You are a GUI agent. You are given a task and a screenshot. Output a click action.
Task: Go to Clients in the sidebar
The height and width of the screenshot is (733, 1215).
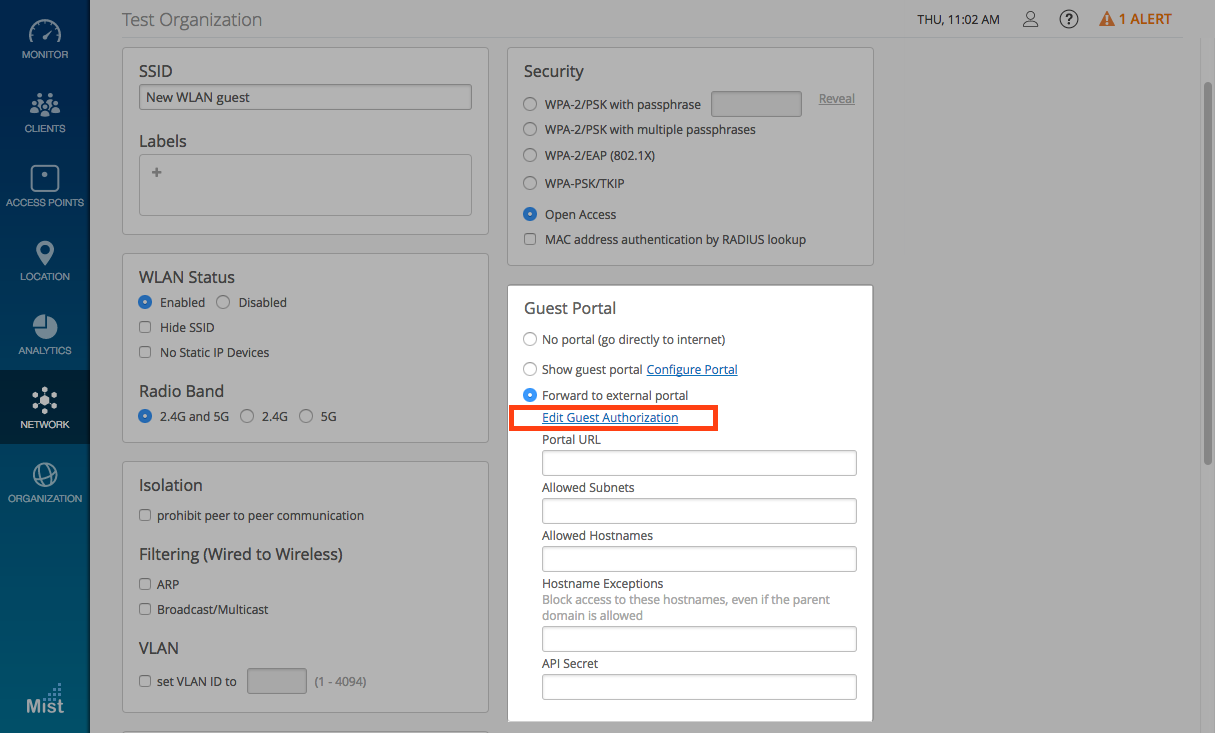click(x=45, y=111)
